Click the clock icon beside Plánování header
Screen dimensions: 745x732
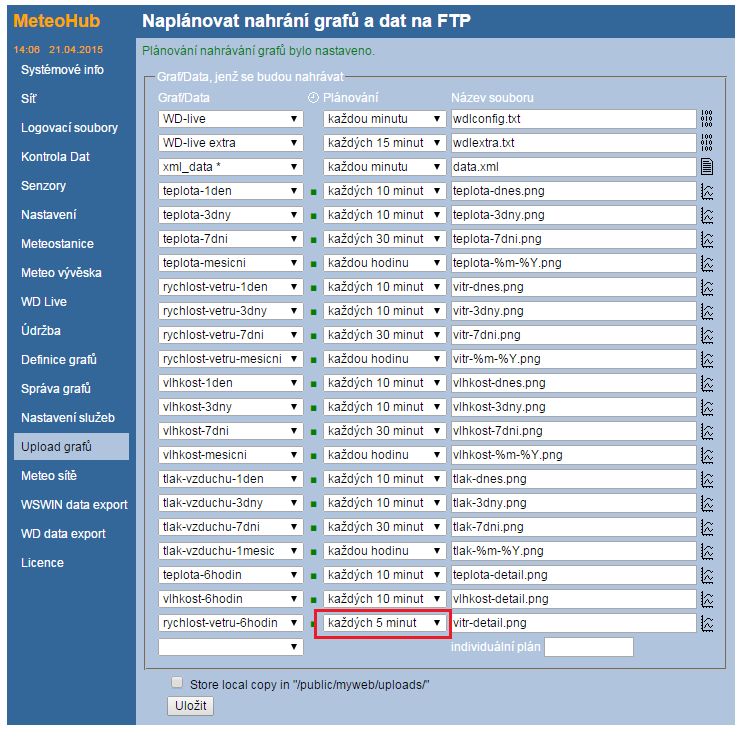pyautogui.click(x=313, y=98)
